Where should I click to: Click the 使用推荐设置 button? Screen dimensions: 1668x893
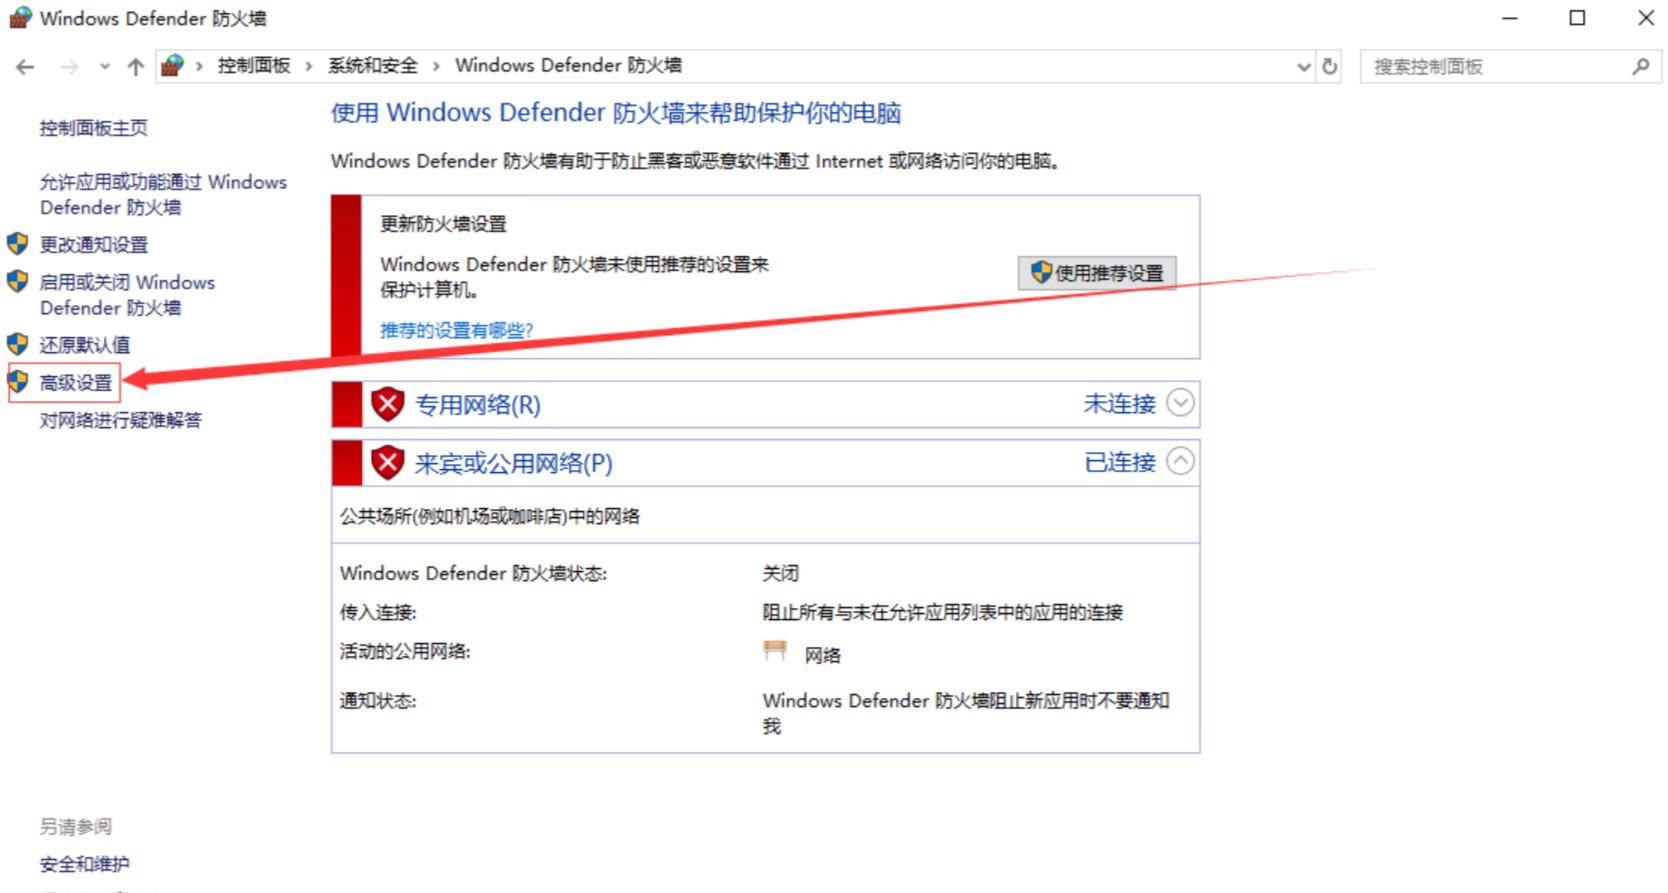point(1097,273)
